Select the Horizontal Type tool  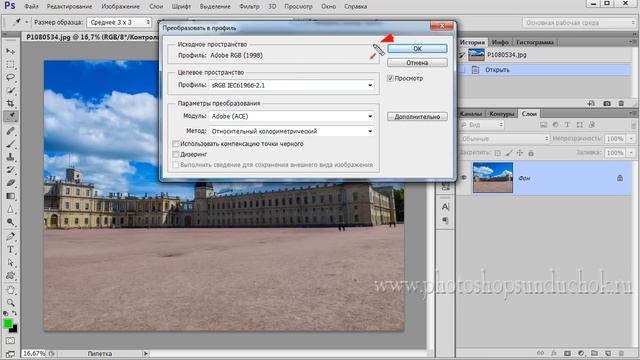[x=11, y=250]
